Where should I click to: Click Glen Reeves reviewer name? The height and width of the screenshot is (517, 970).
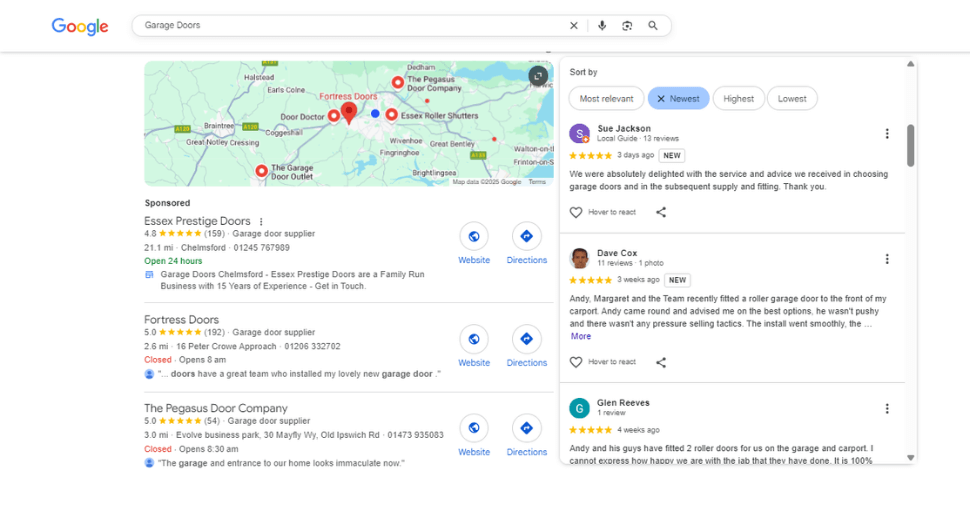pos(623,403)
